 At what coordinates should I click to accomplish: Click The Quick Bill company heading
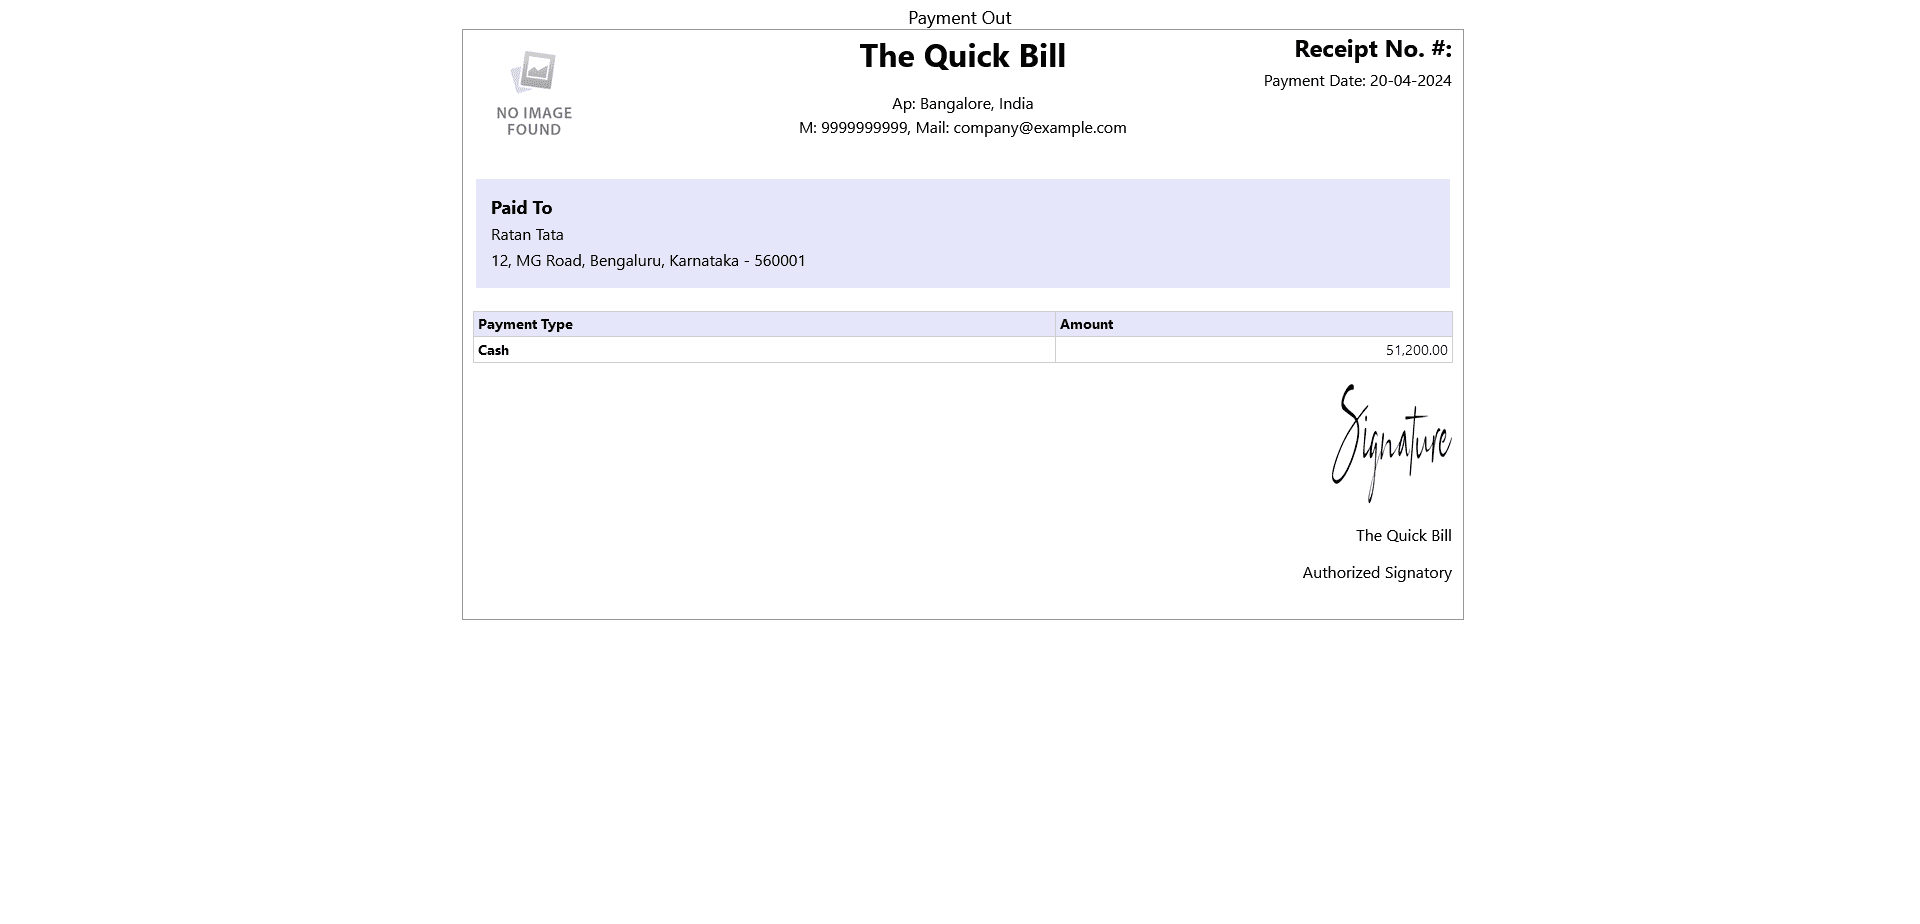coord(962,56)
